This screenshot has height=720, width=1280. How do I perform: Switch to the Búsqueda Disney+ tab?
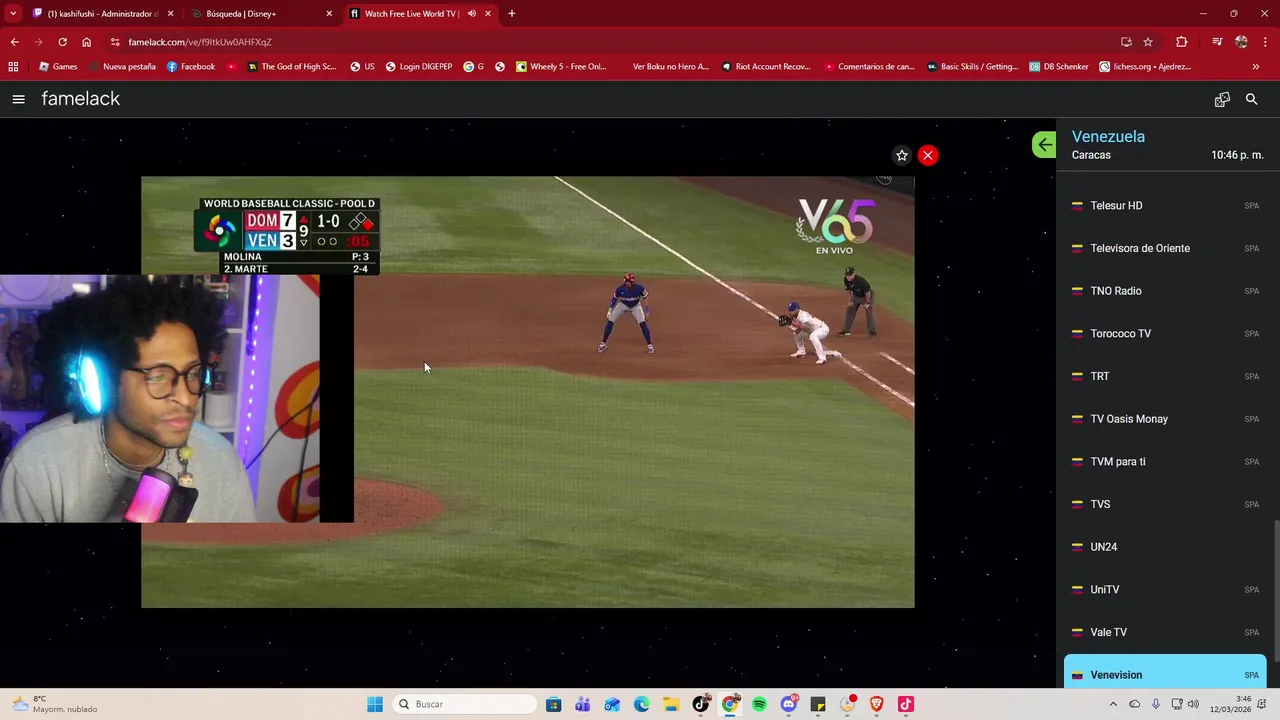coord(263,14)
